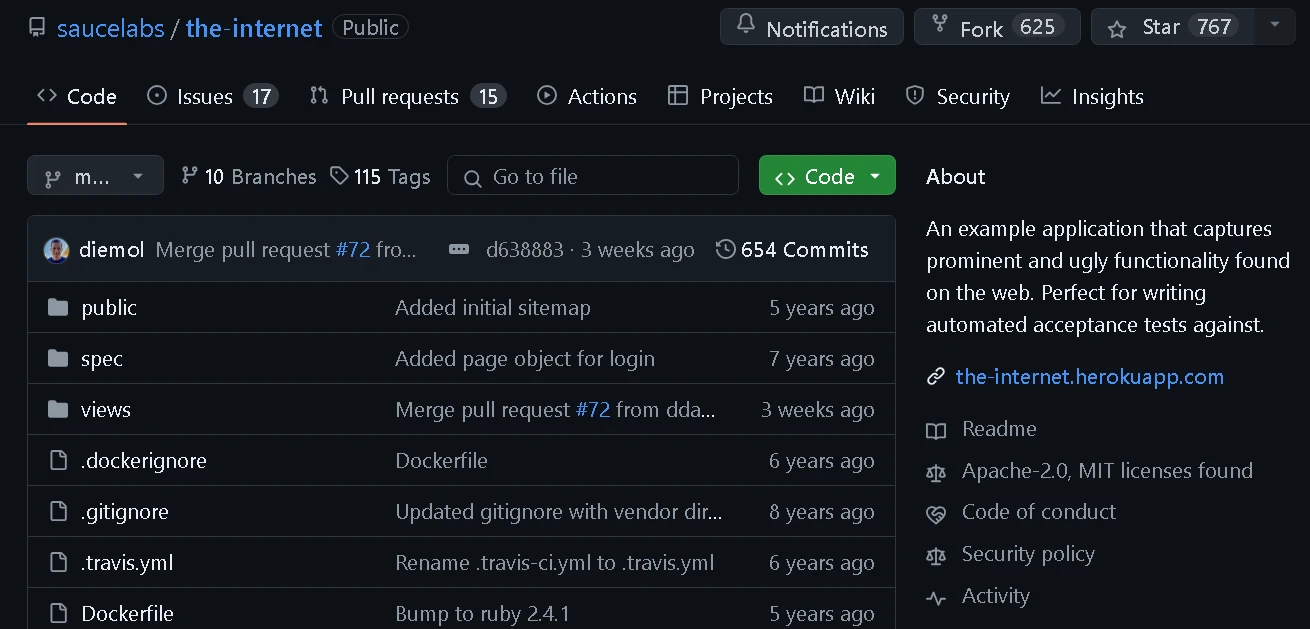The height and width of the screenshot is (629, 1310).
Task: Click the folder icon for public
Action: [58, 307]
